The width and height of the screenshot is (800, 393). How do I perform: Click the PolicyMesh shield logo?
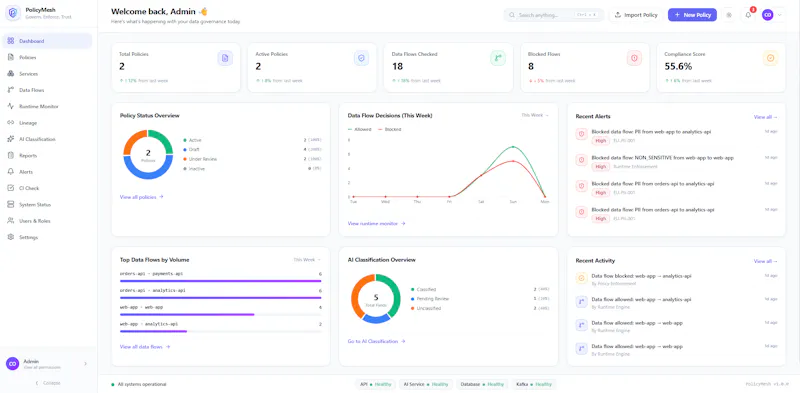[13, 14]
